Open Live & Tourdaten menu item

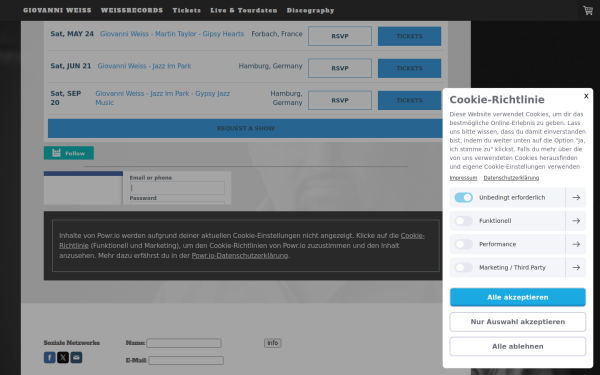[244, 10]
